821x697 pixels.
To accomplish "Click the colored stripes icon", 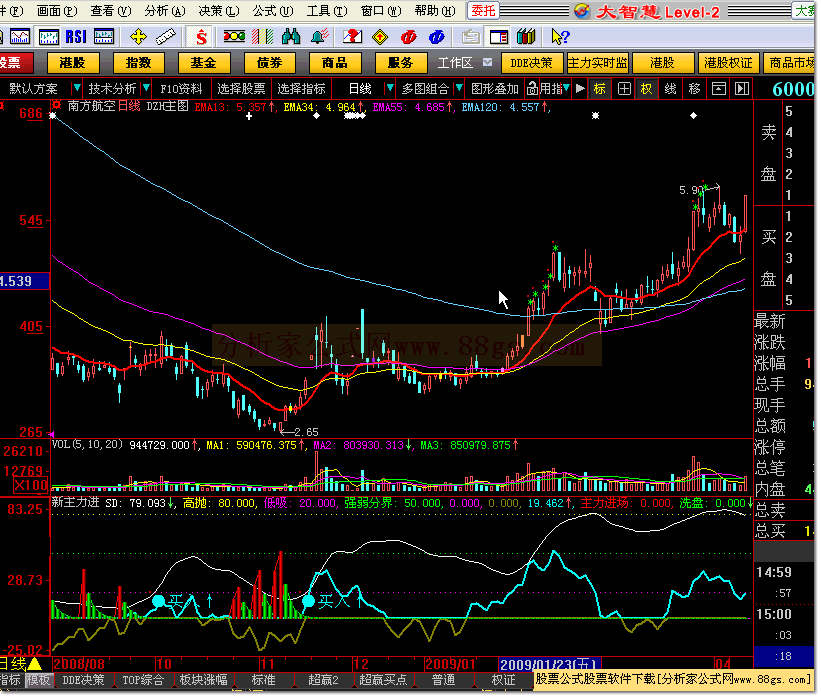I will (263, 37).
